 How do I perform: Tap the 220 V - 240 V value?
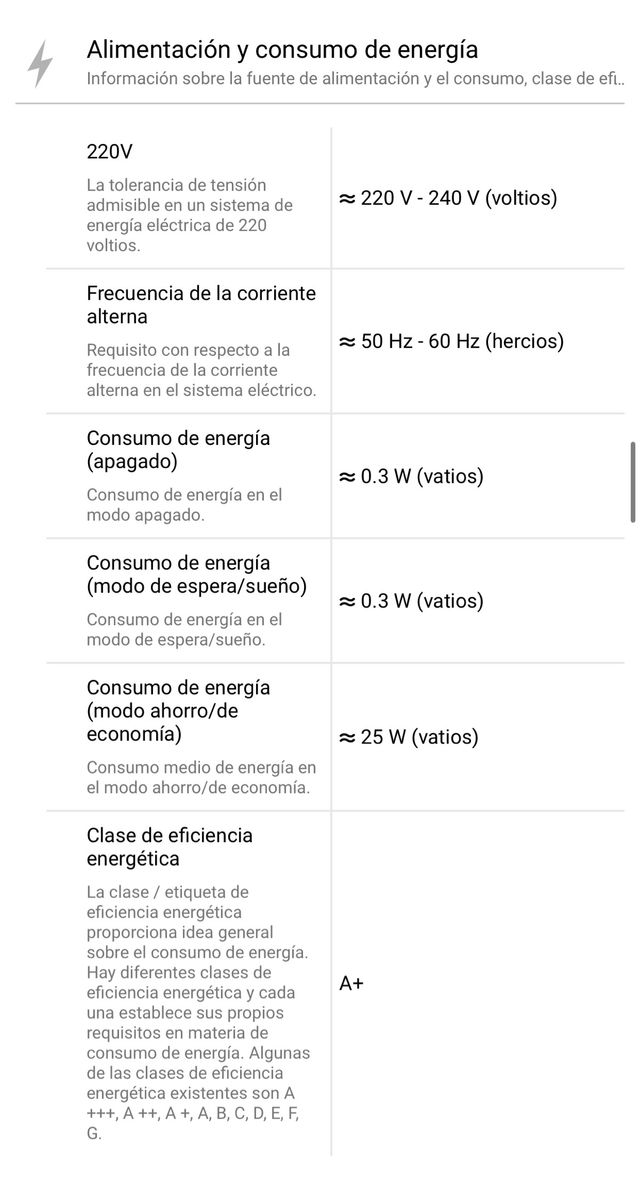click(x=448, y=198)
